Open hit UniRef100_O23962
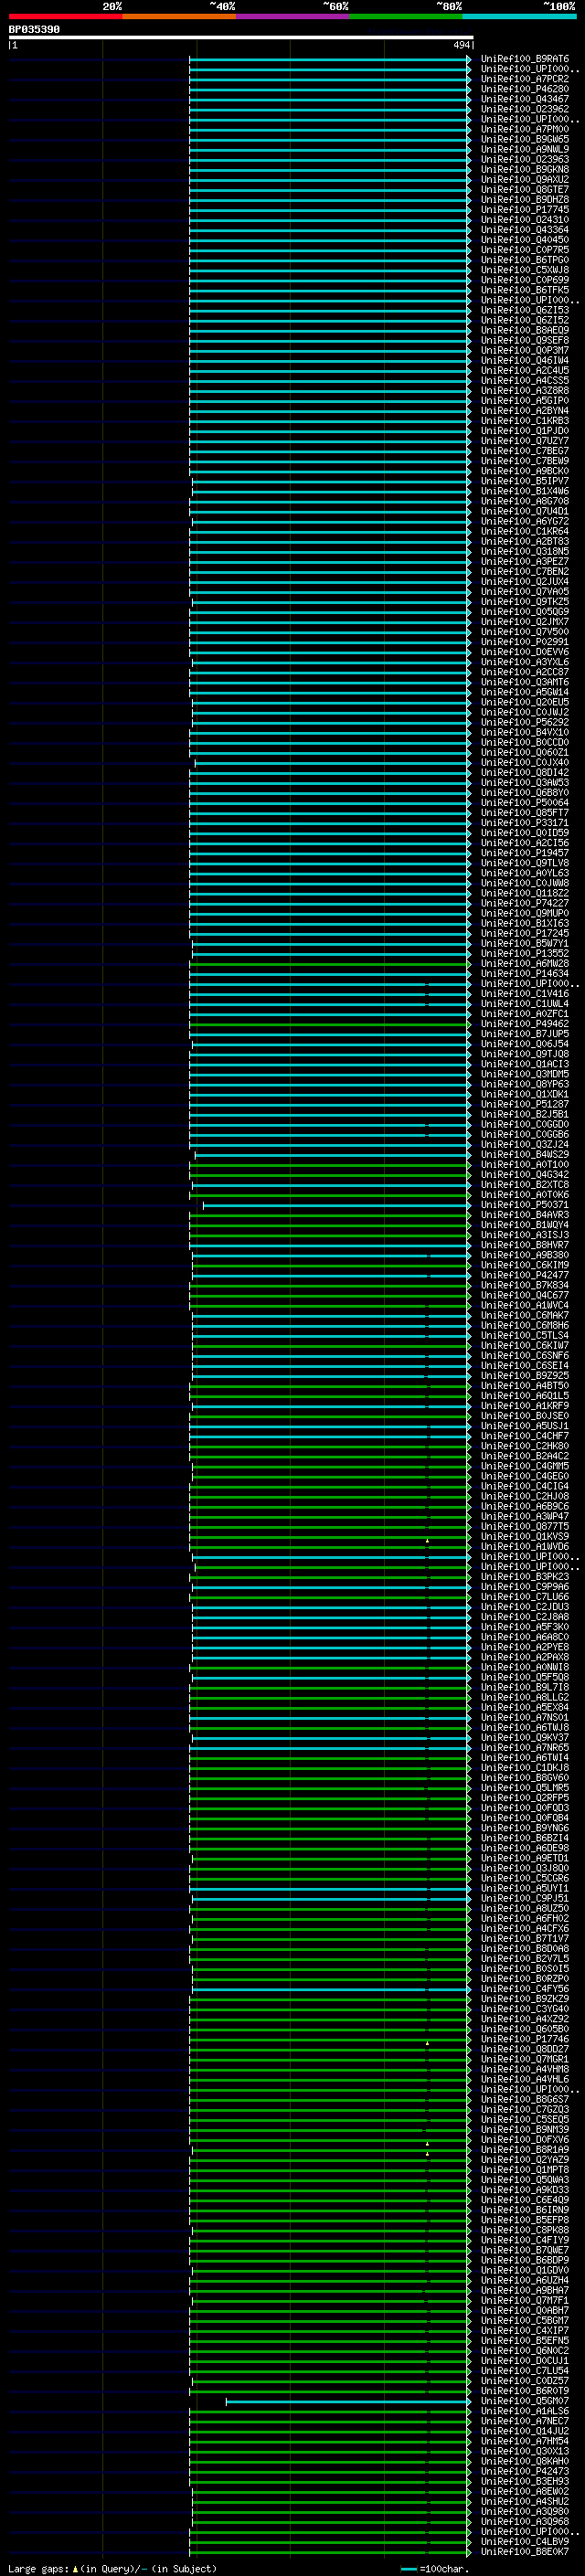The height and width of the screenshot is (2576, 585). pyautogui.click(x=525, y=109)
